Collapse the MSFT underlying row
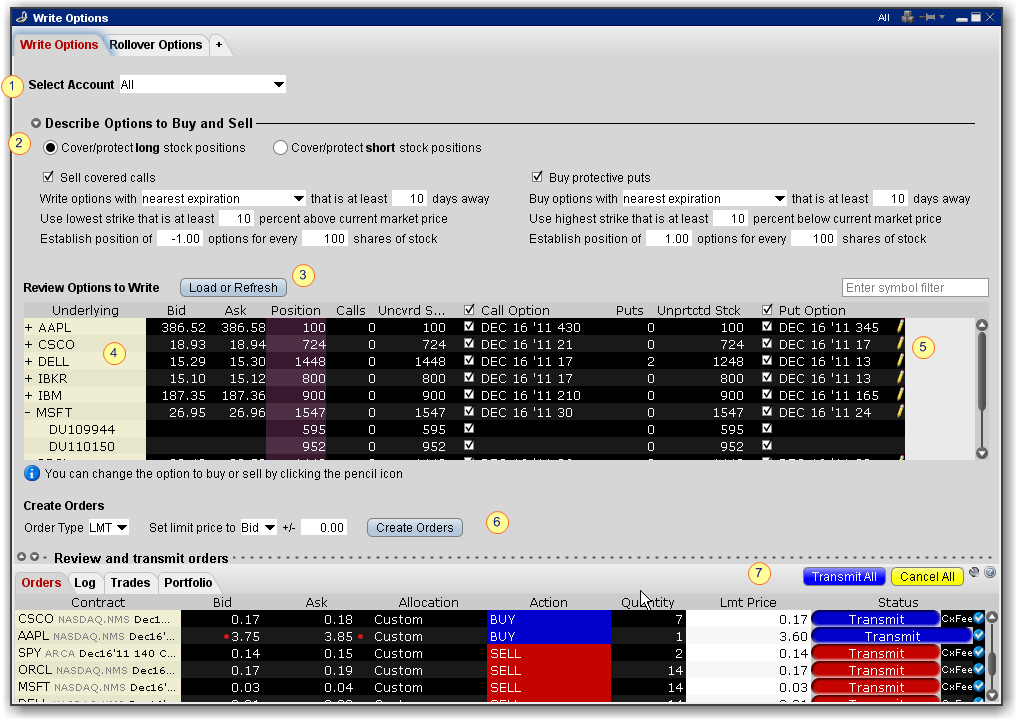Image resolution: width=1016 pixels, height=719 pixels. 29,412
